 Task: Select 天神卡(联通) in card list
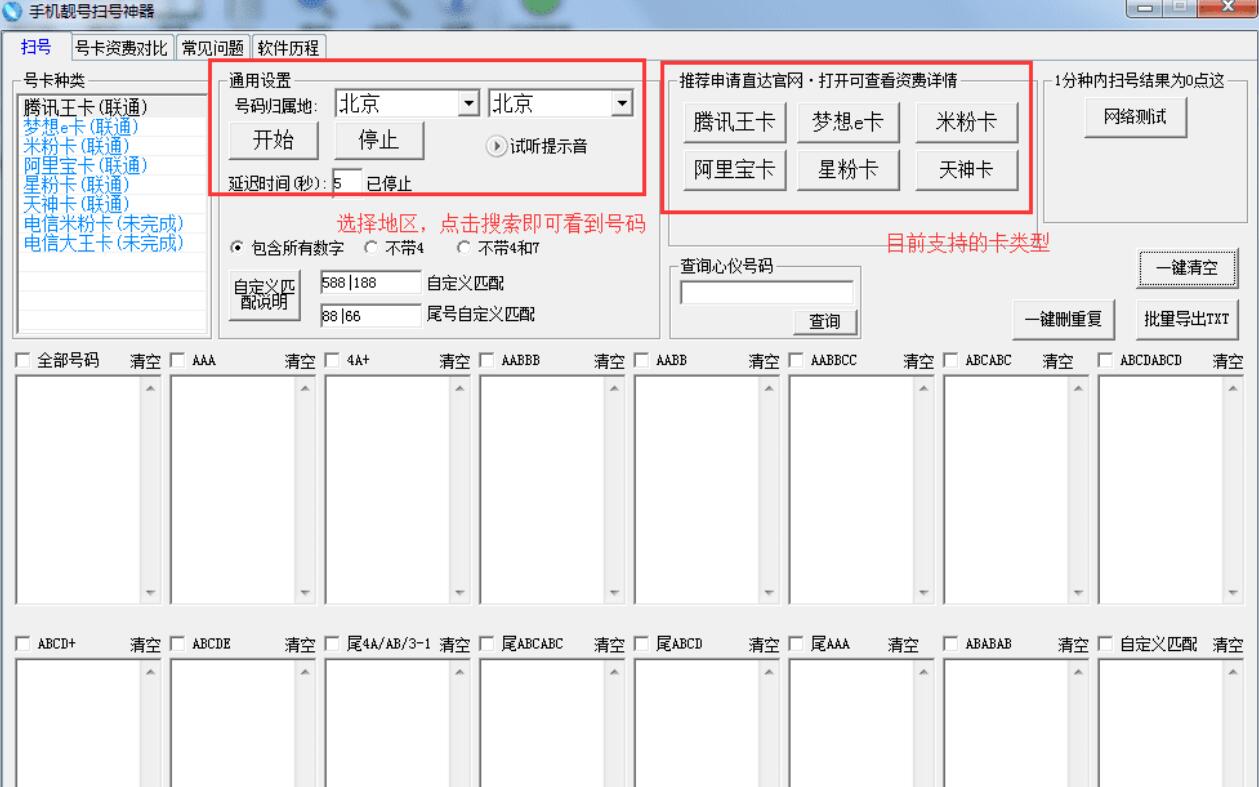tap(111, 203)
